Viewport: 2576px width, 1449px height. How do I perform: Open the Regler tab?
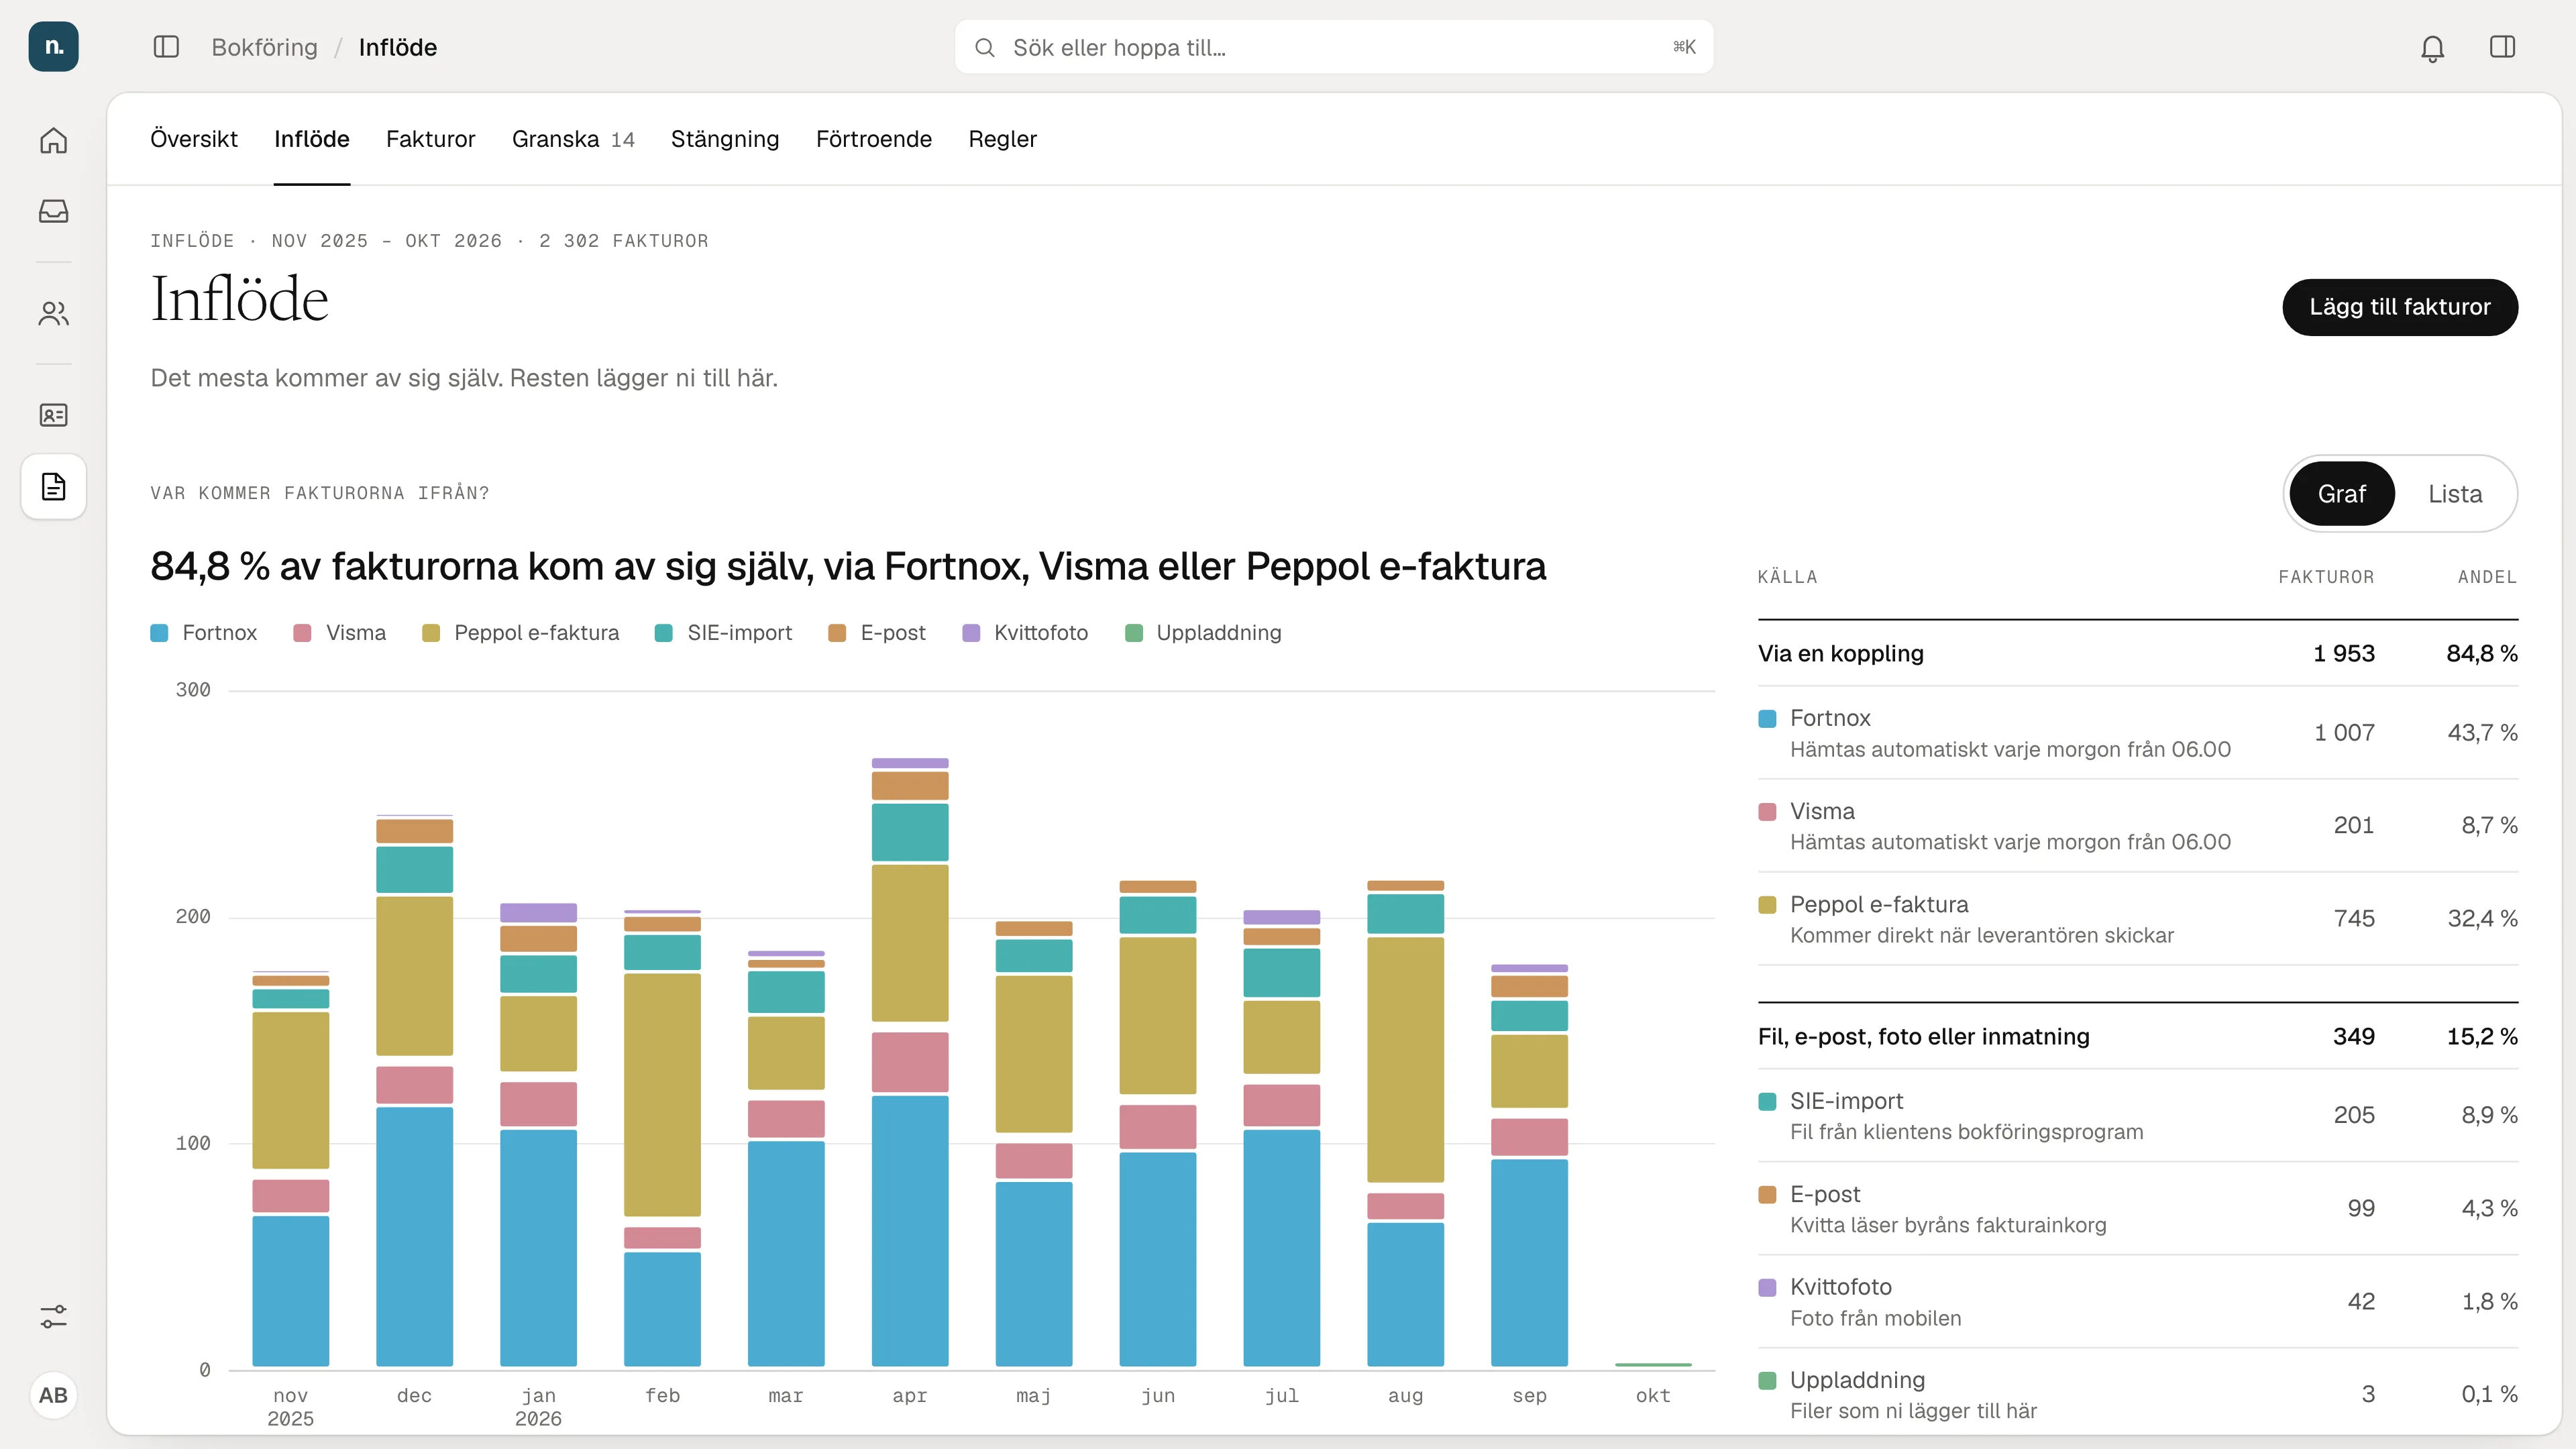(1002, 139)
